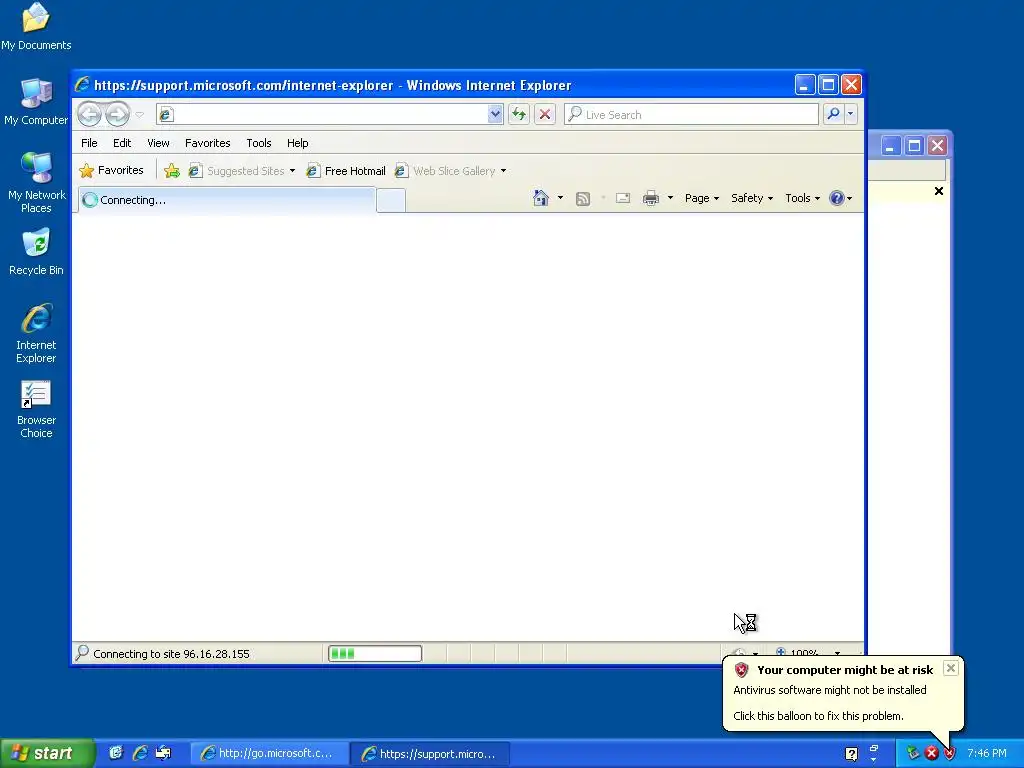Open a new blank tab

(x=391, y=200)
